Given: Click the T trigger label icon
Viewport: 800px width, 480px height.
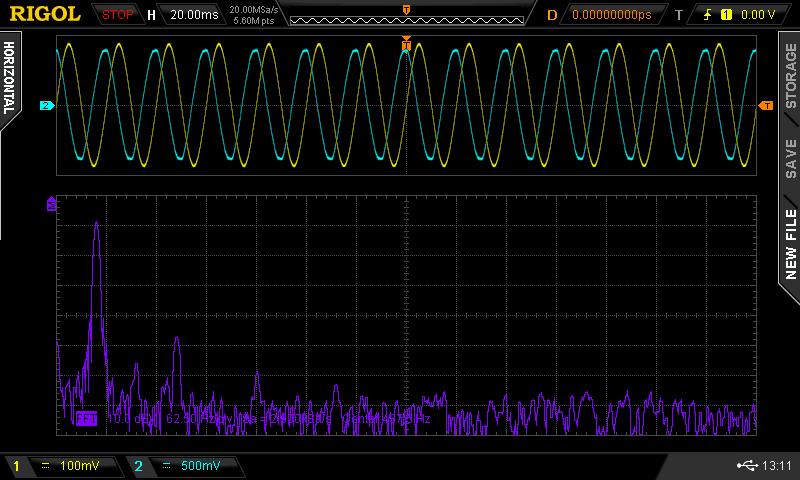Looking at the screenshot, I should coord(679,15).
